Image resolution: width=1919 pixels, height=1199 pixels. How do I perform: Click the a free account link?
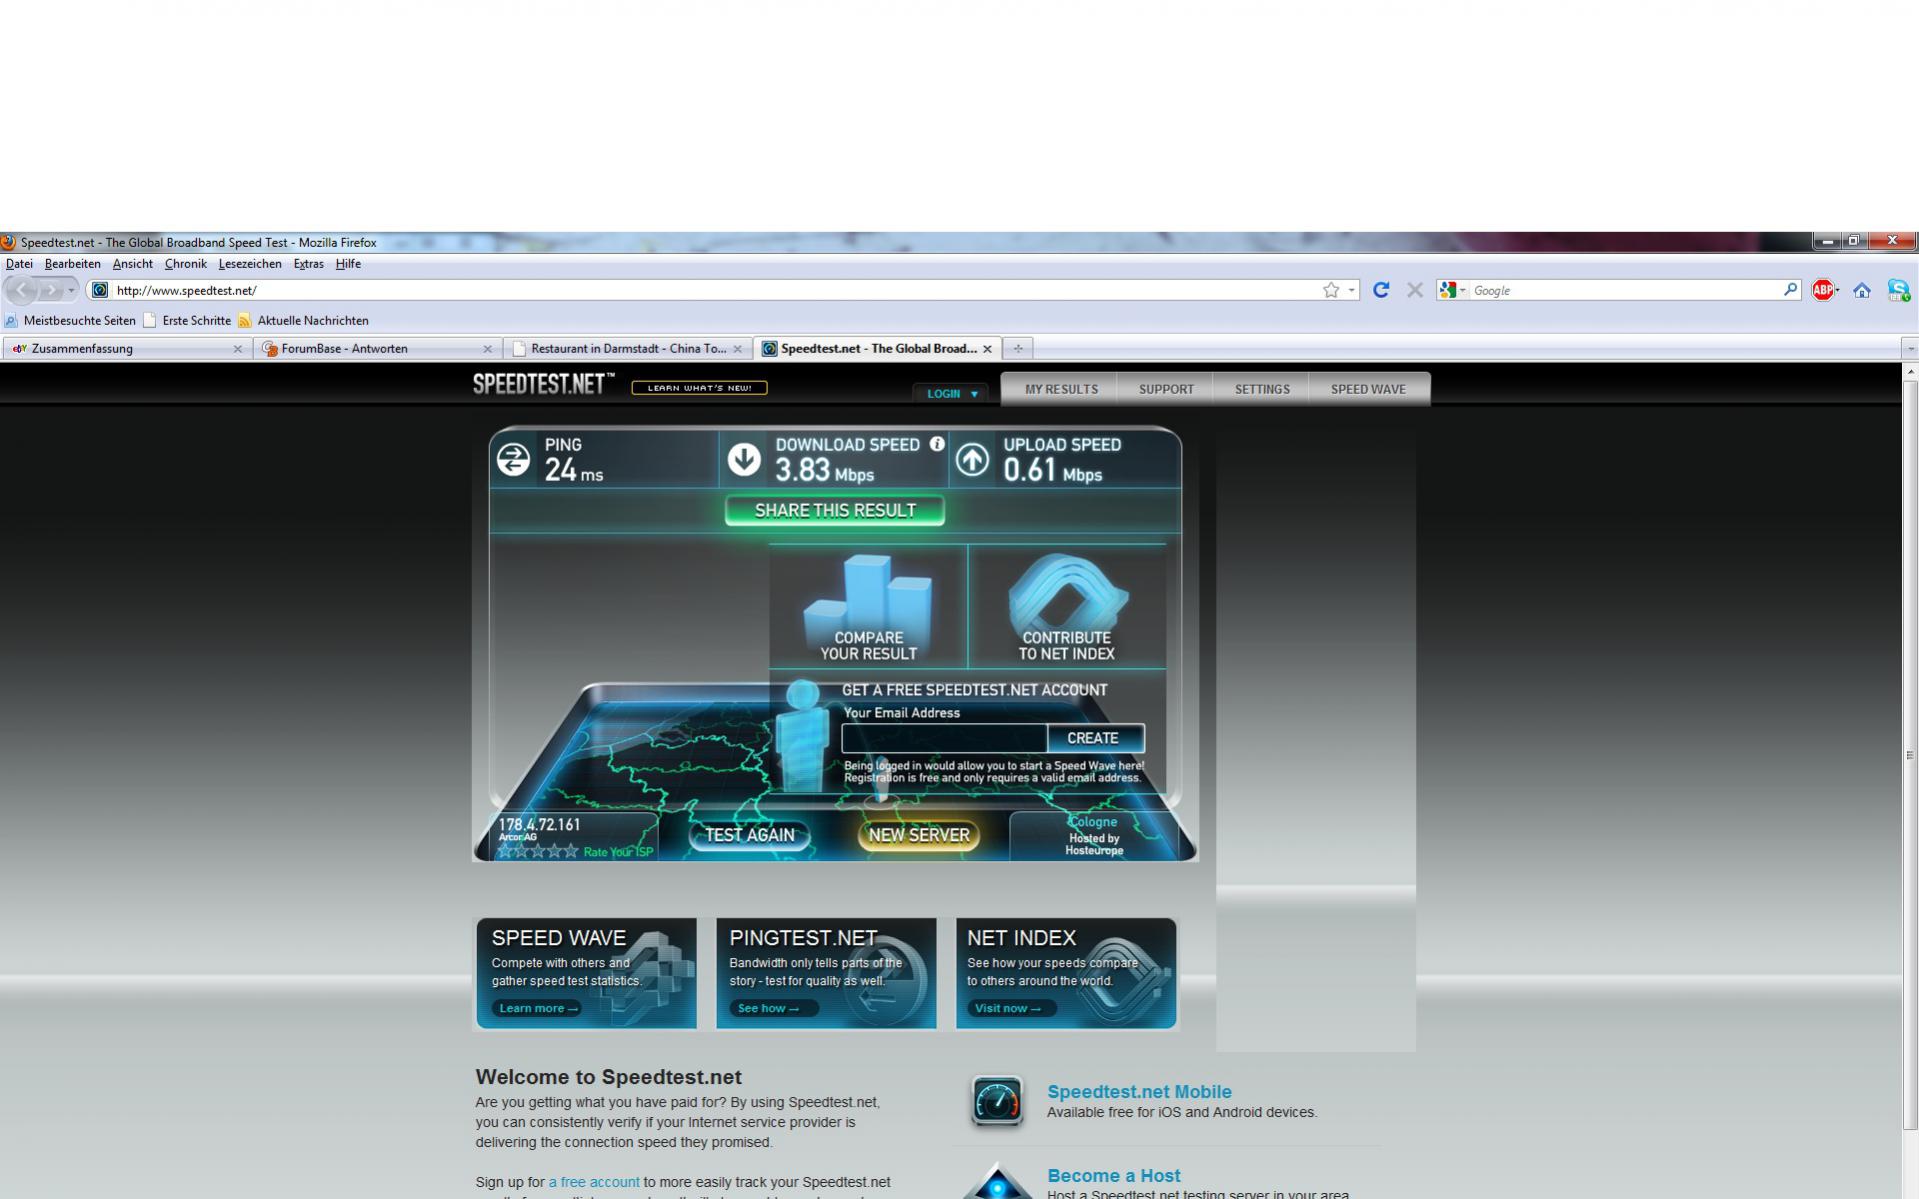pos(594,1182)
